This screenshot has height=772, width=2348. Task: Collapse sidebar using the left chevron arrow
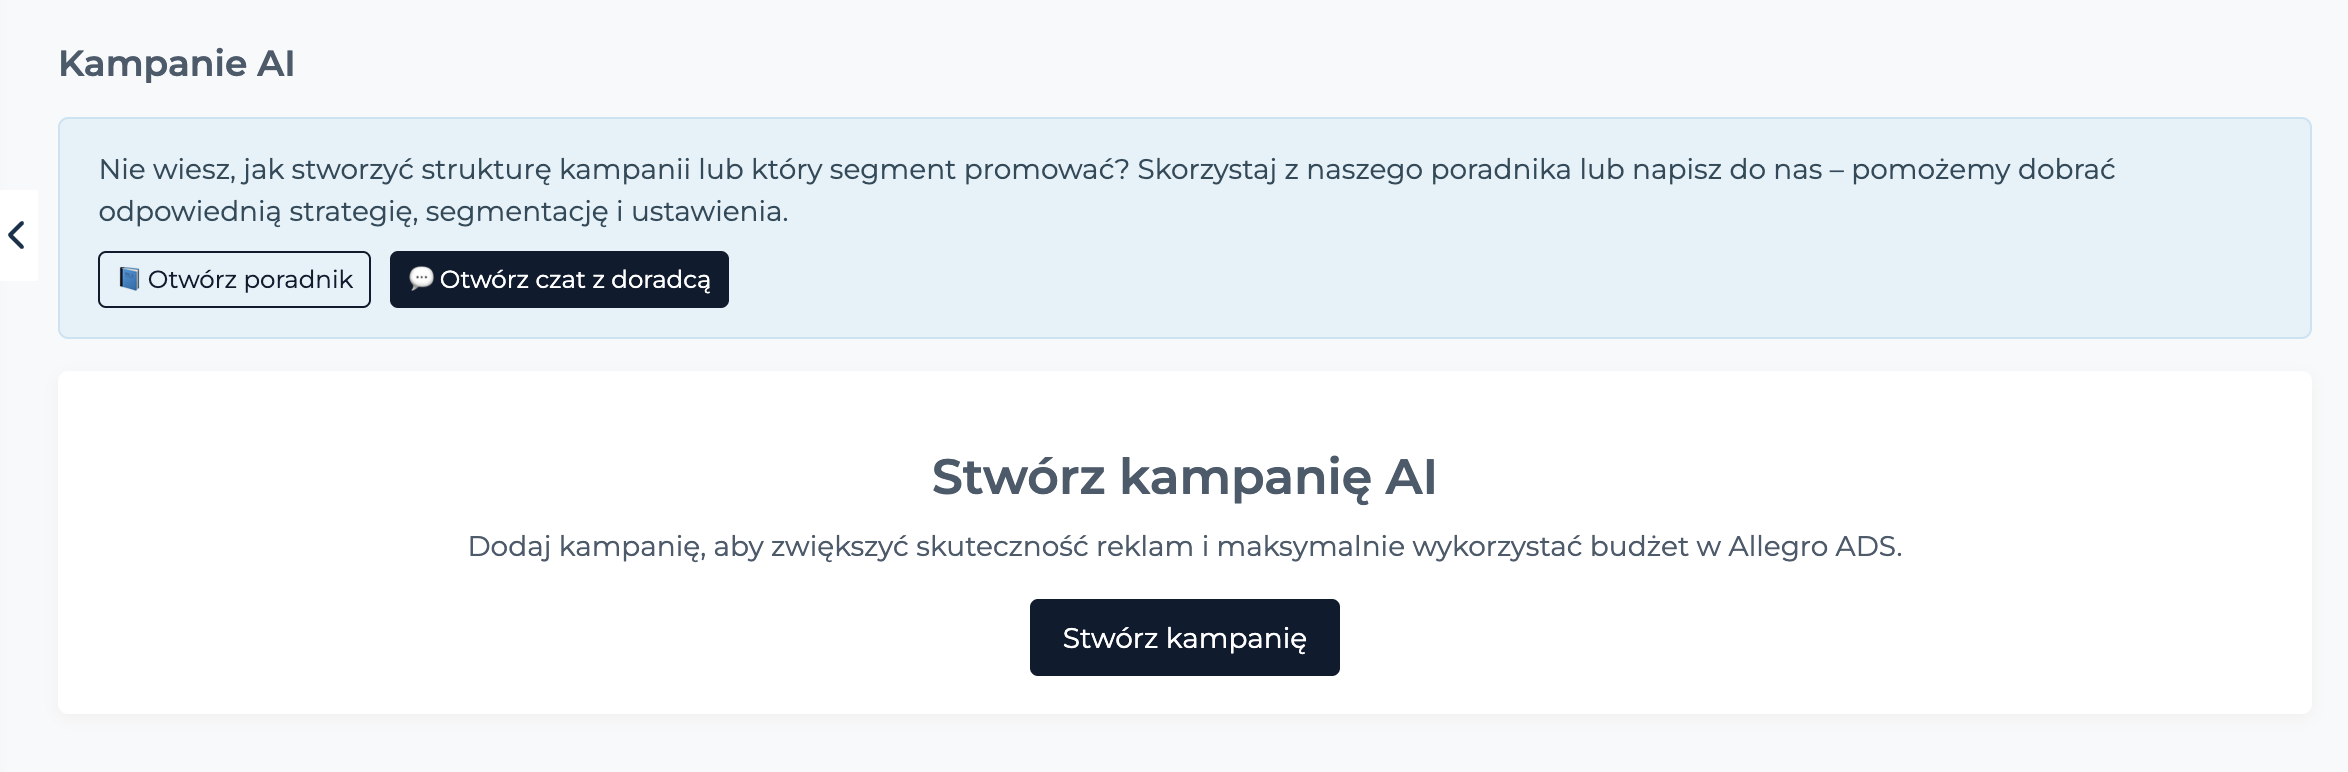(x=17, y=236)
